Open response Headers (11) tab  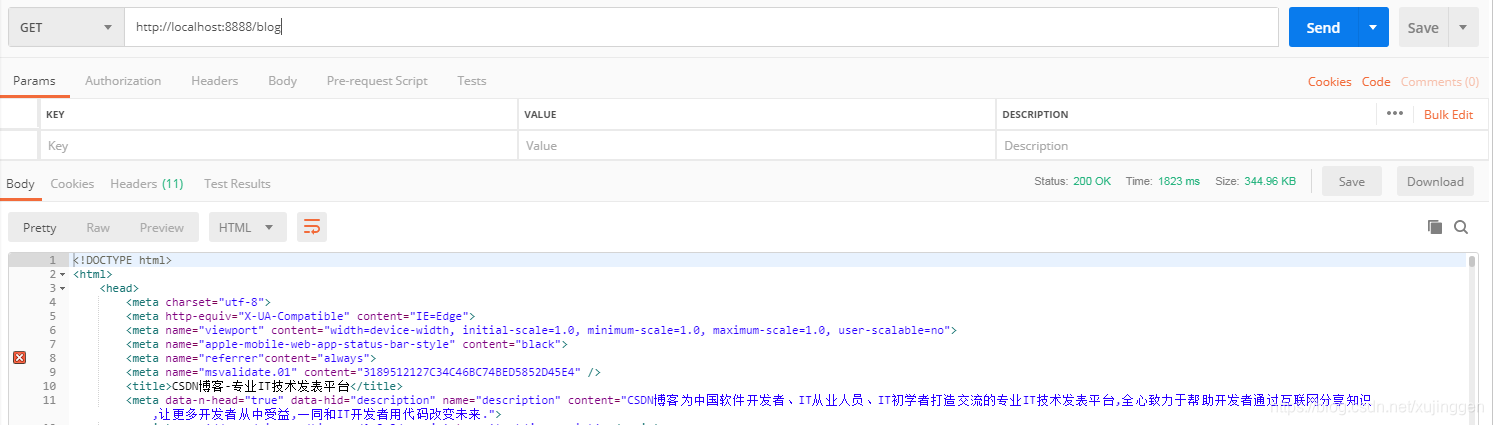coord(146,184)
